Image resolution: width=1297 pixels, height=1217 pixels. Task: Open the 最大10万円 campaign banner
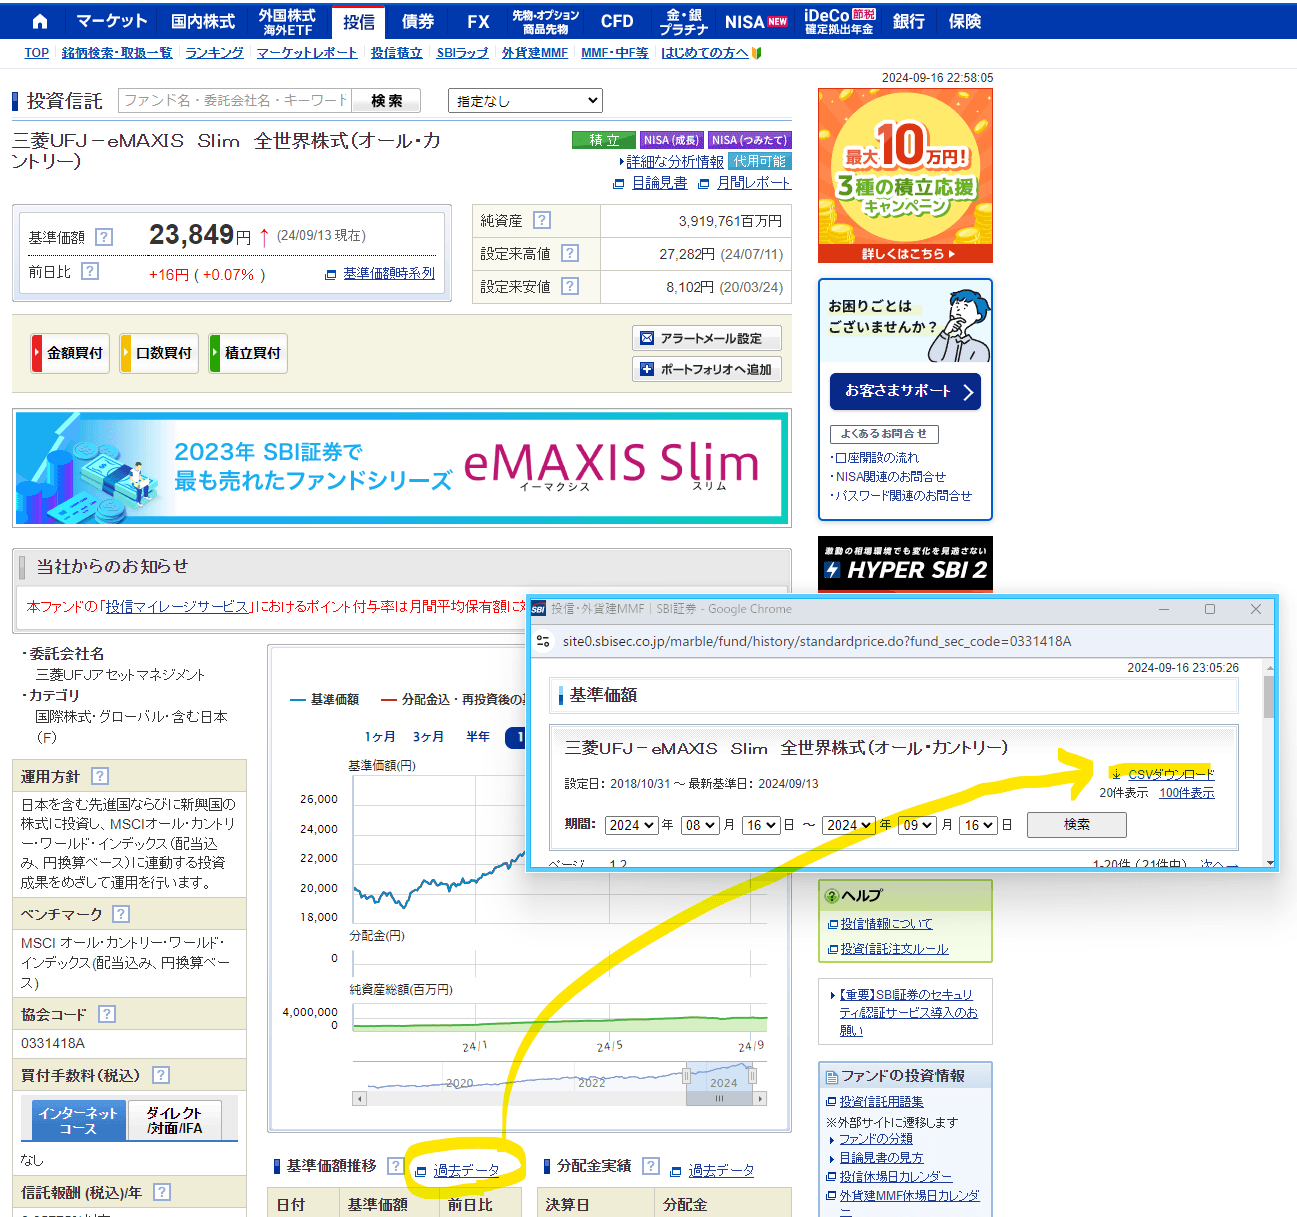905,176
